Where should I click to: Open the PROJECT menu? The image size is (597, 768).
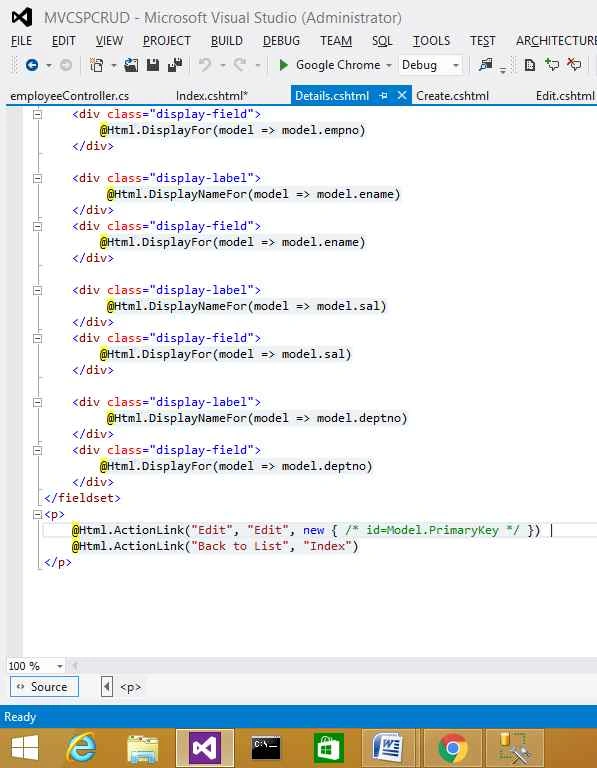pos(167,41)
